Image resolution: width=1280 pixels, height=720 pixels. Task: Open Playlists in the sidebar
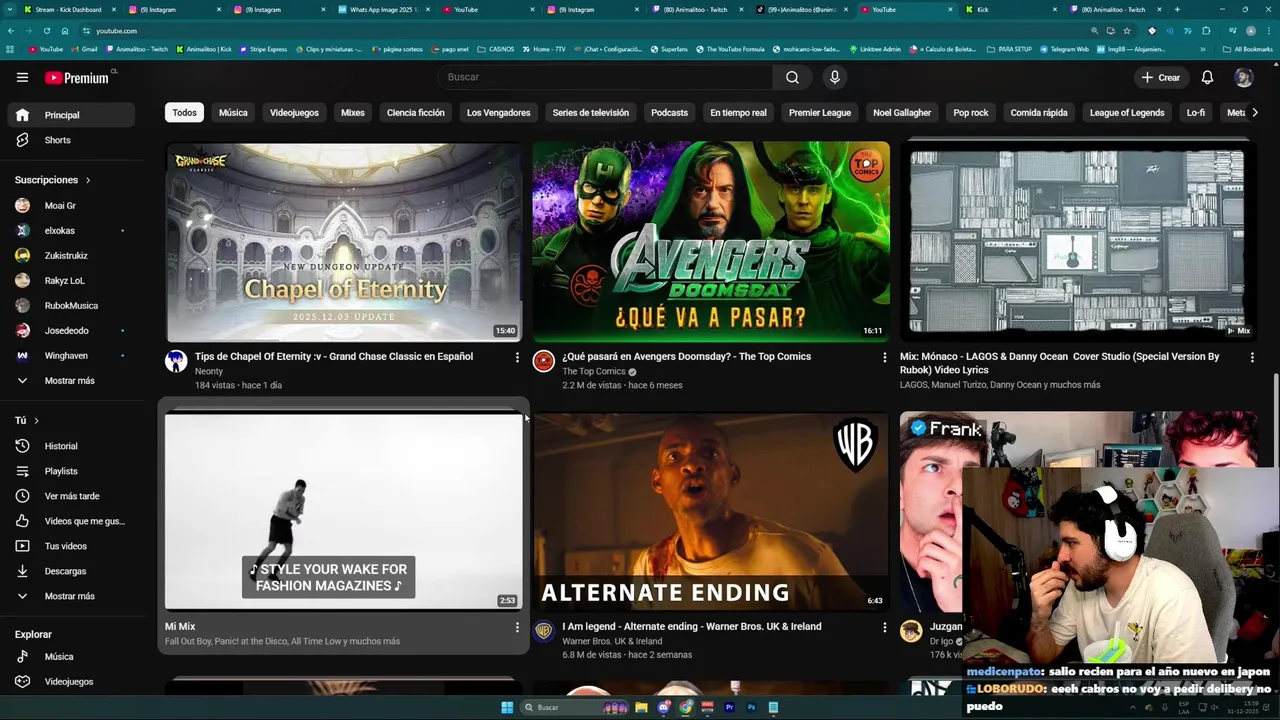[69, 471]
